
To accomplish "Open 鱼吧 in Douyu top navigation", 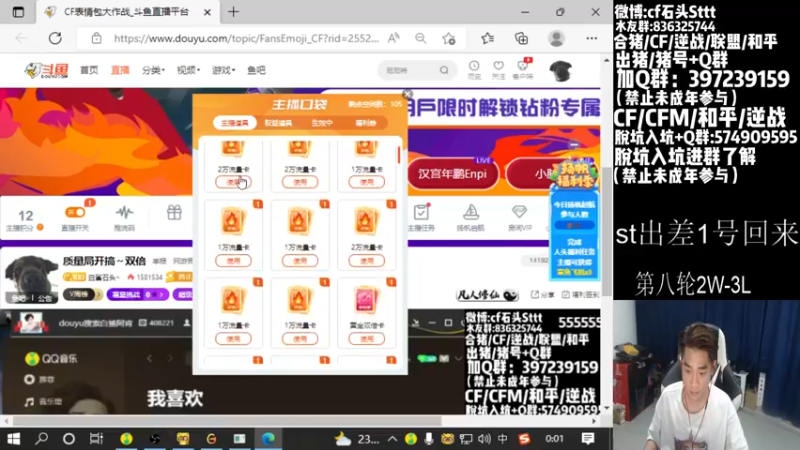I will [256, 70].
